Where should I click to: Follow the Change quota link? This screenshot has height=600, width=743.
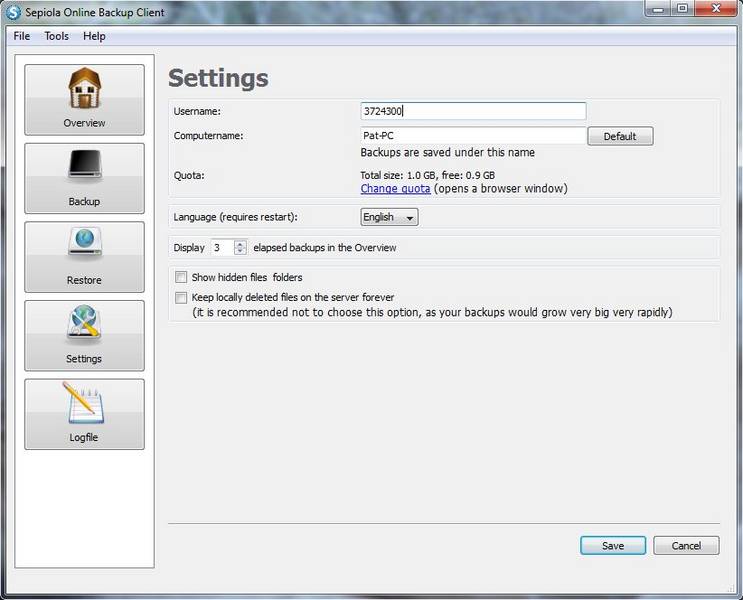click(395, 189)
